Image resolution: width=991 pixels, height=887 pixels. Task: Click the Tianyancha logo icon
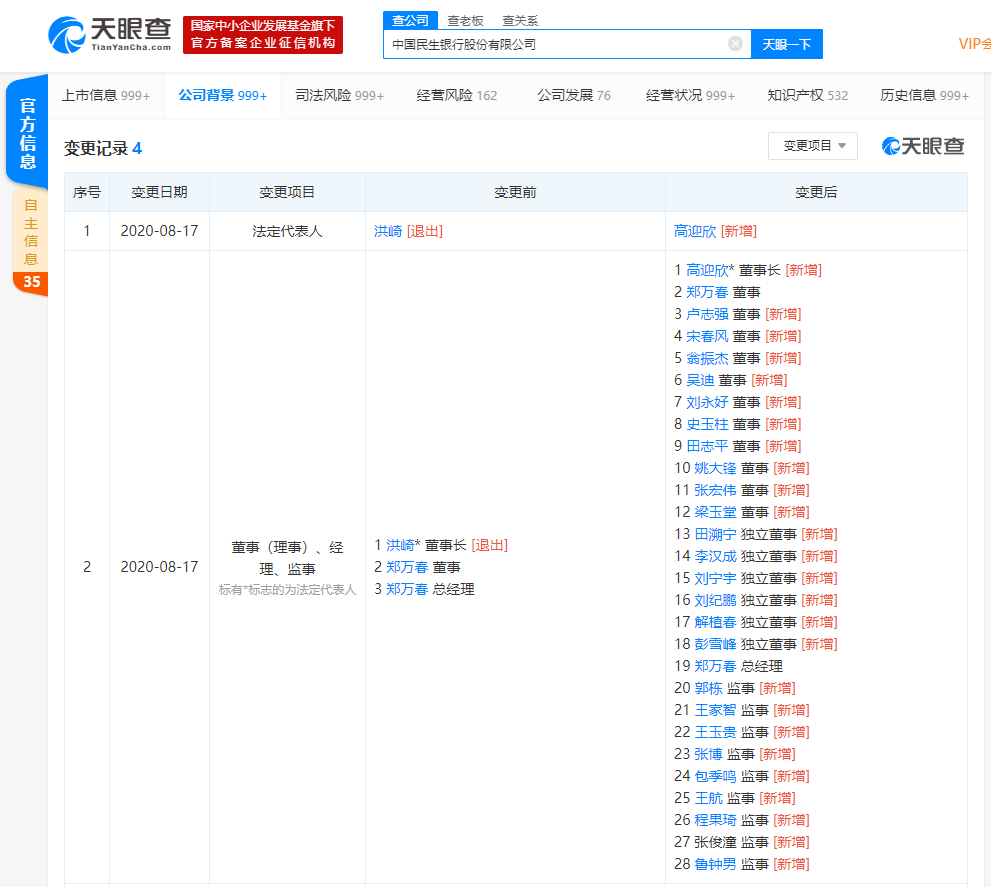67,34
